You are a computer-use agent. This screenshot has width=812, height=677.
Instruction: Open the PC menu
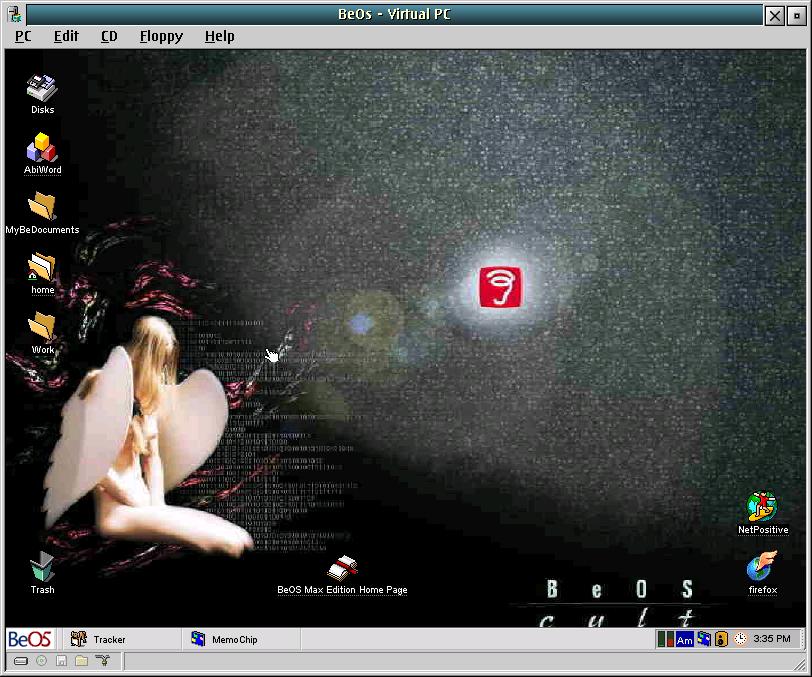coord(23,36)
